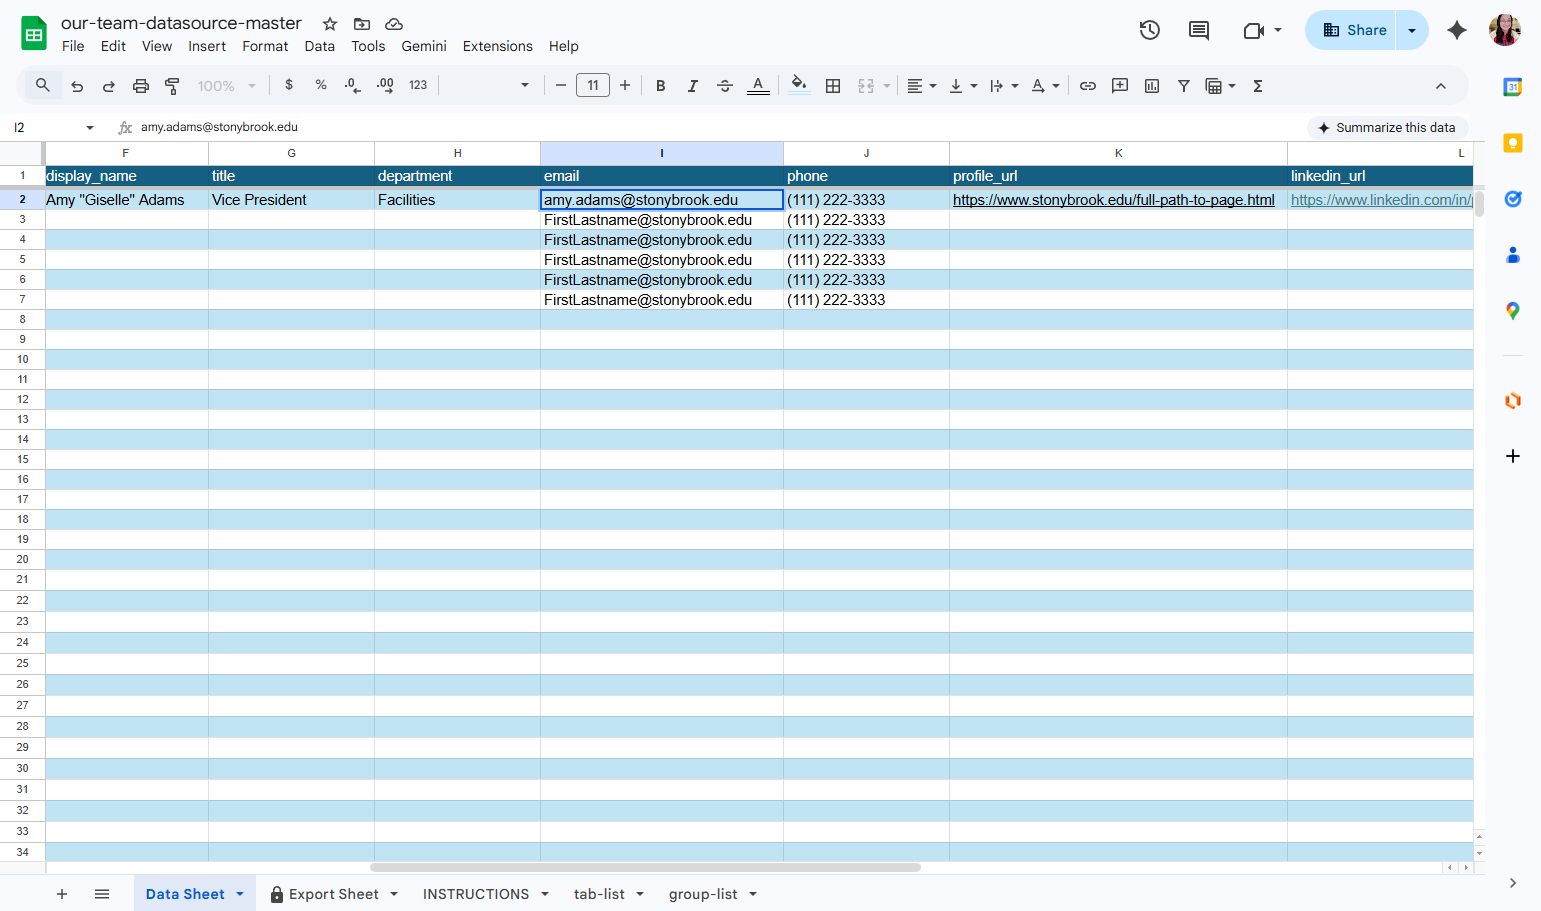Create a filter with funnel icon
Viewport: 1541px width, 911px height.
pos(1184,86)
